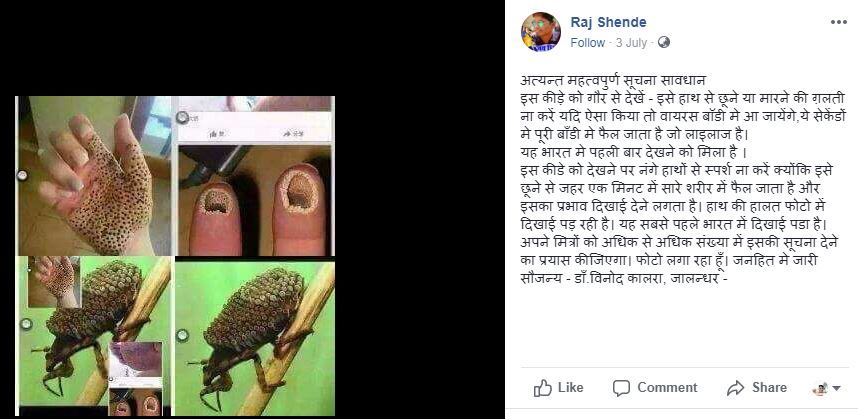Open Raj Shende's profile picture
This screenshot has width=858, height=419.
click(541, 32)
